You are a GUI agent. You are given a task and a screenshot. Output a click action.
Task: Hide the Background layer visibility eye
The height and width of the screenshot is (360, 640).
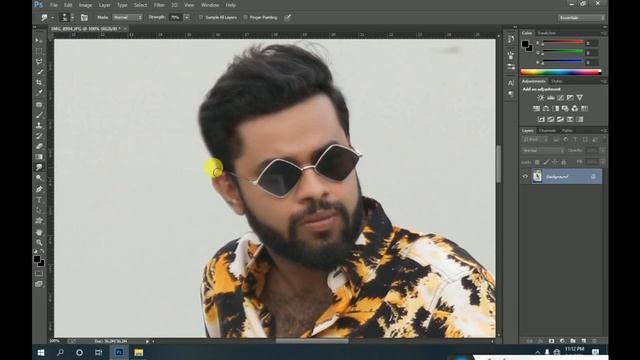point(525,177)
